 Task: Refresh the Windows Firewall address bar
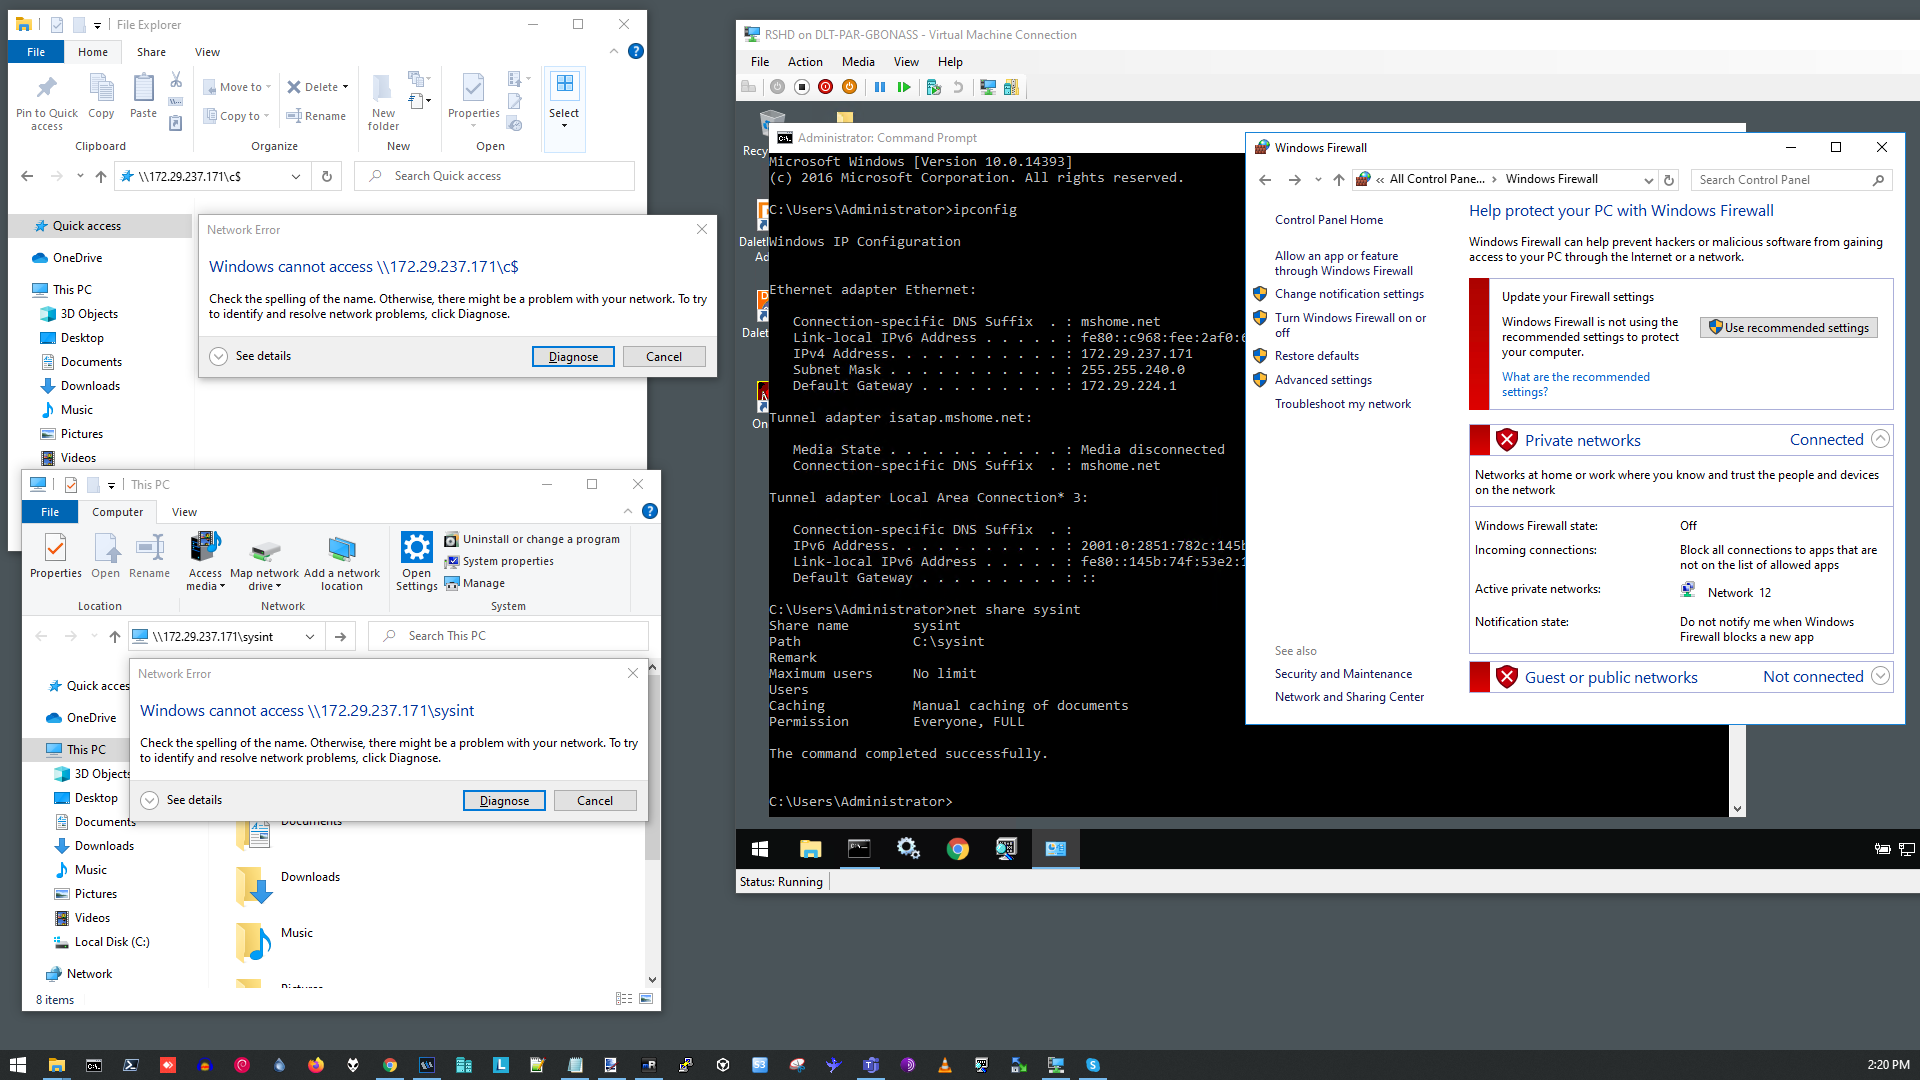[x=1669, y=180]
